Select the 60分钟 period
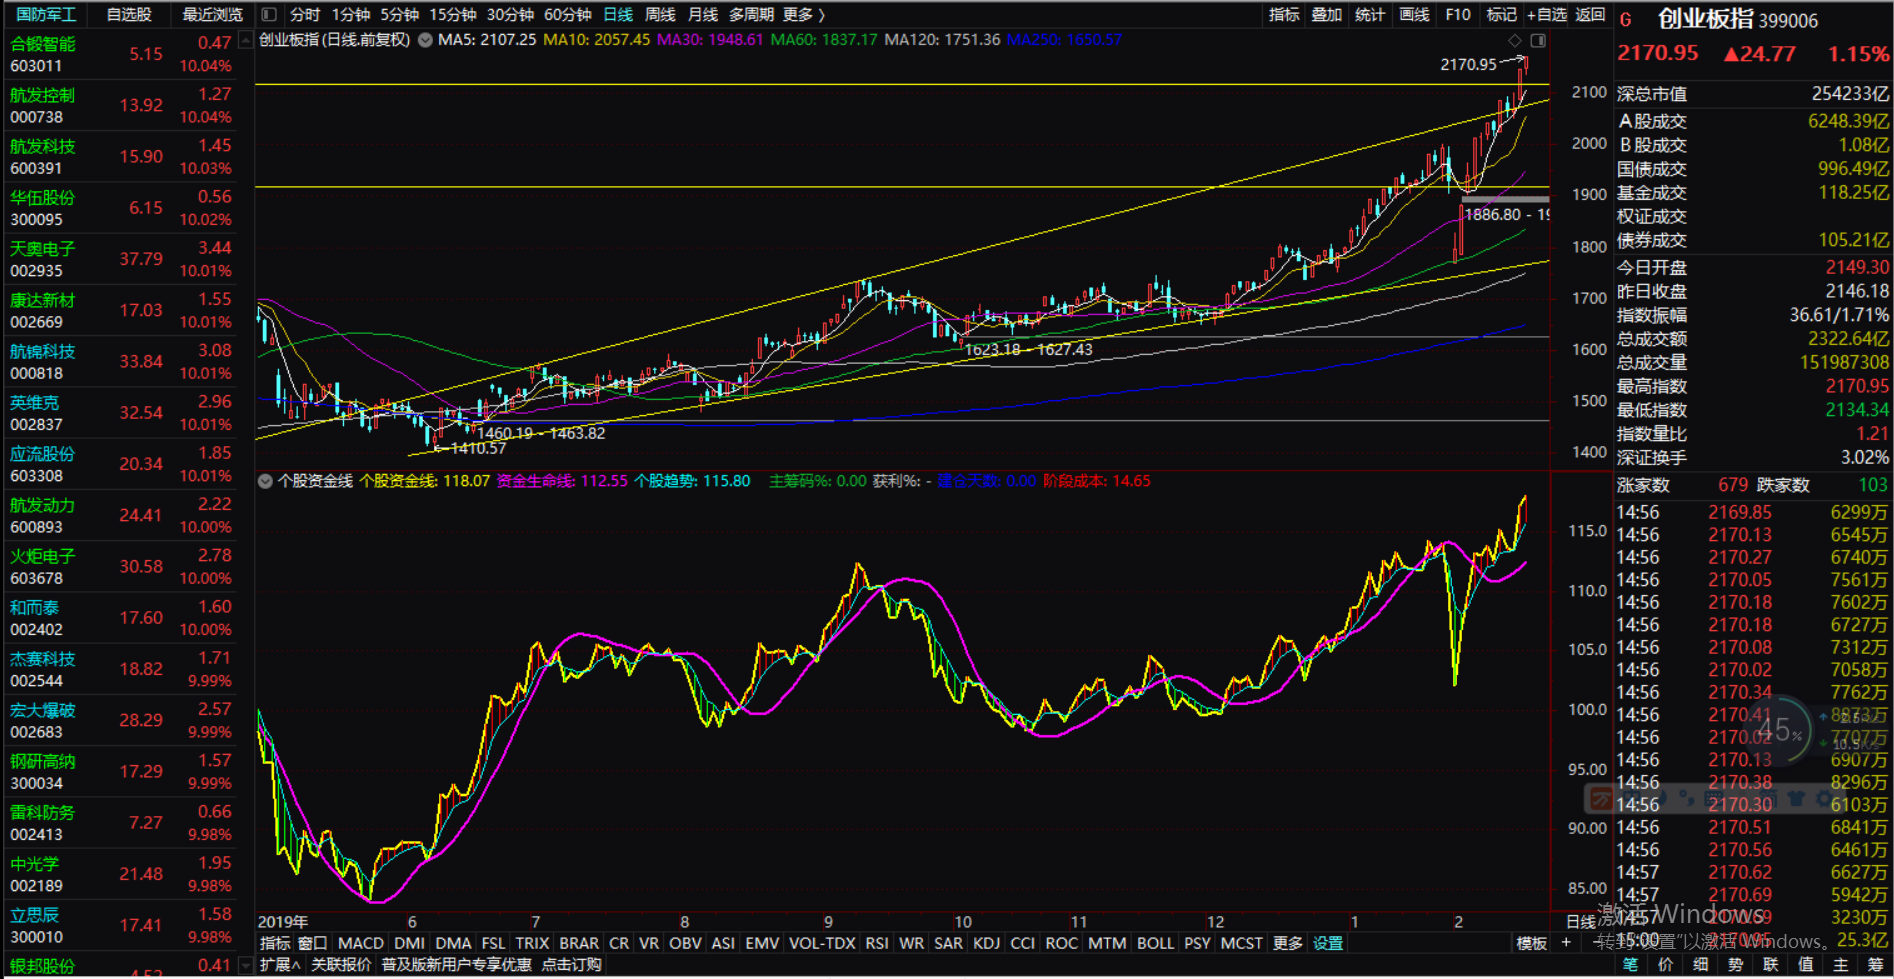Screen dimensions: 1894x979 pyautogui.click(x=567, y=14)
